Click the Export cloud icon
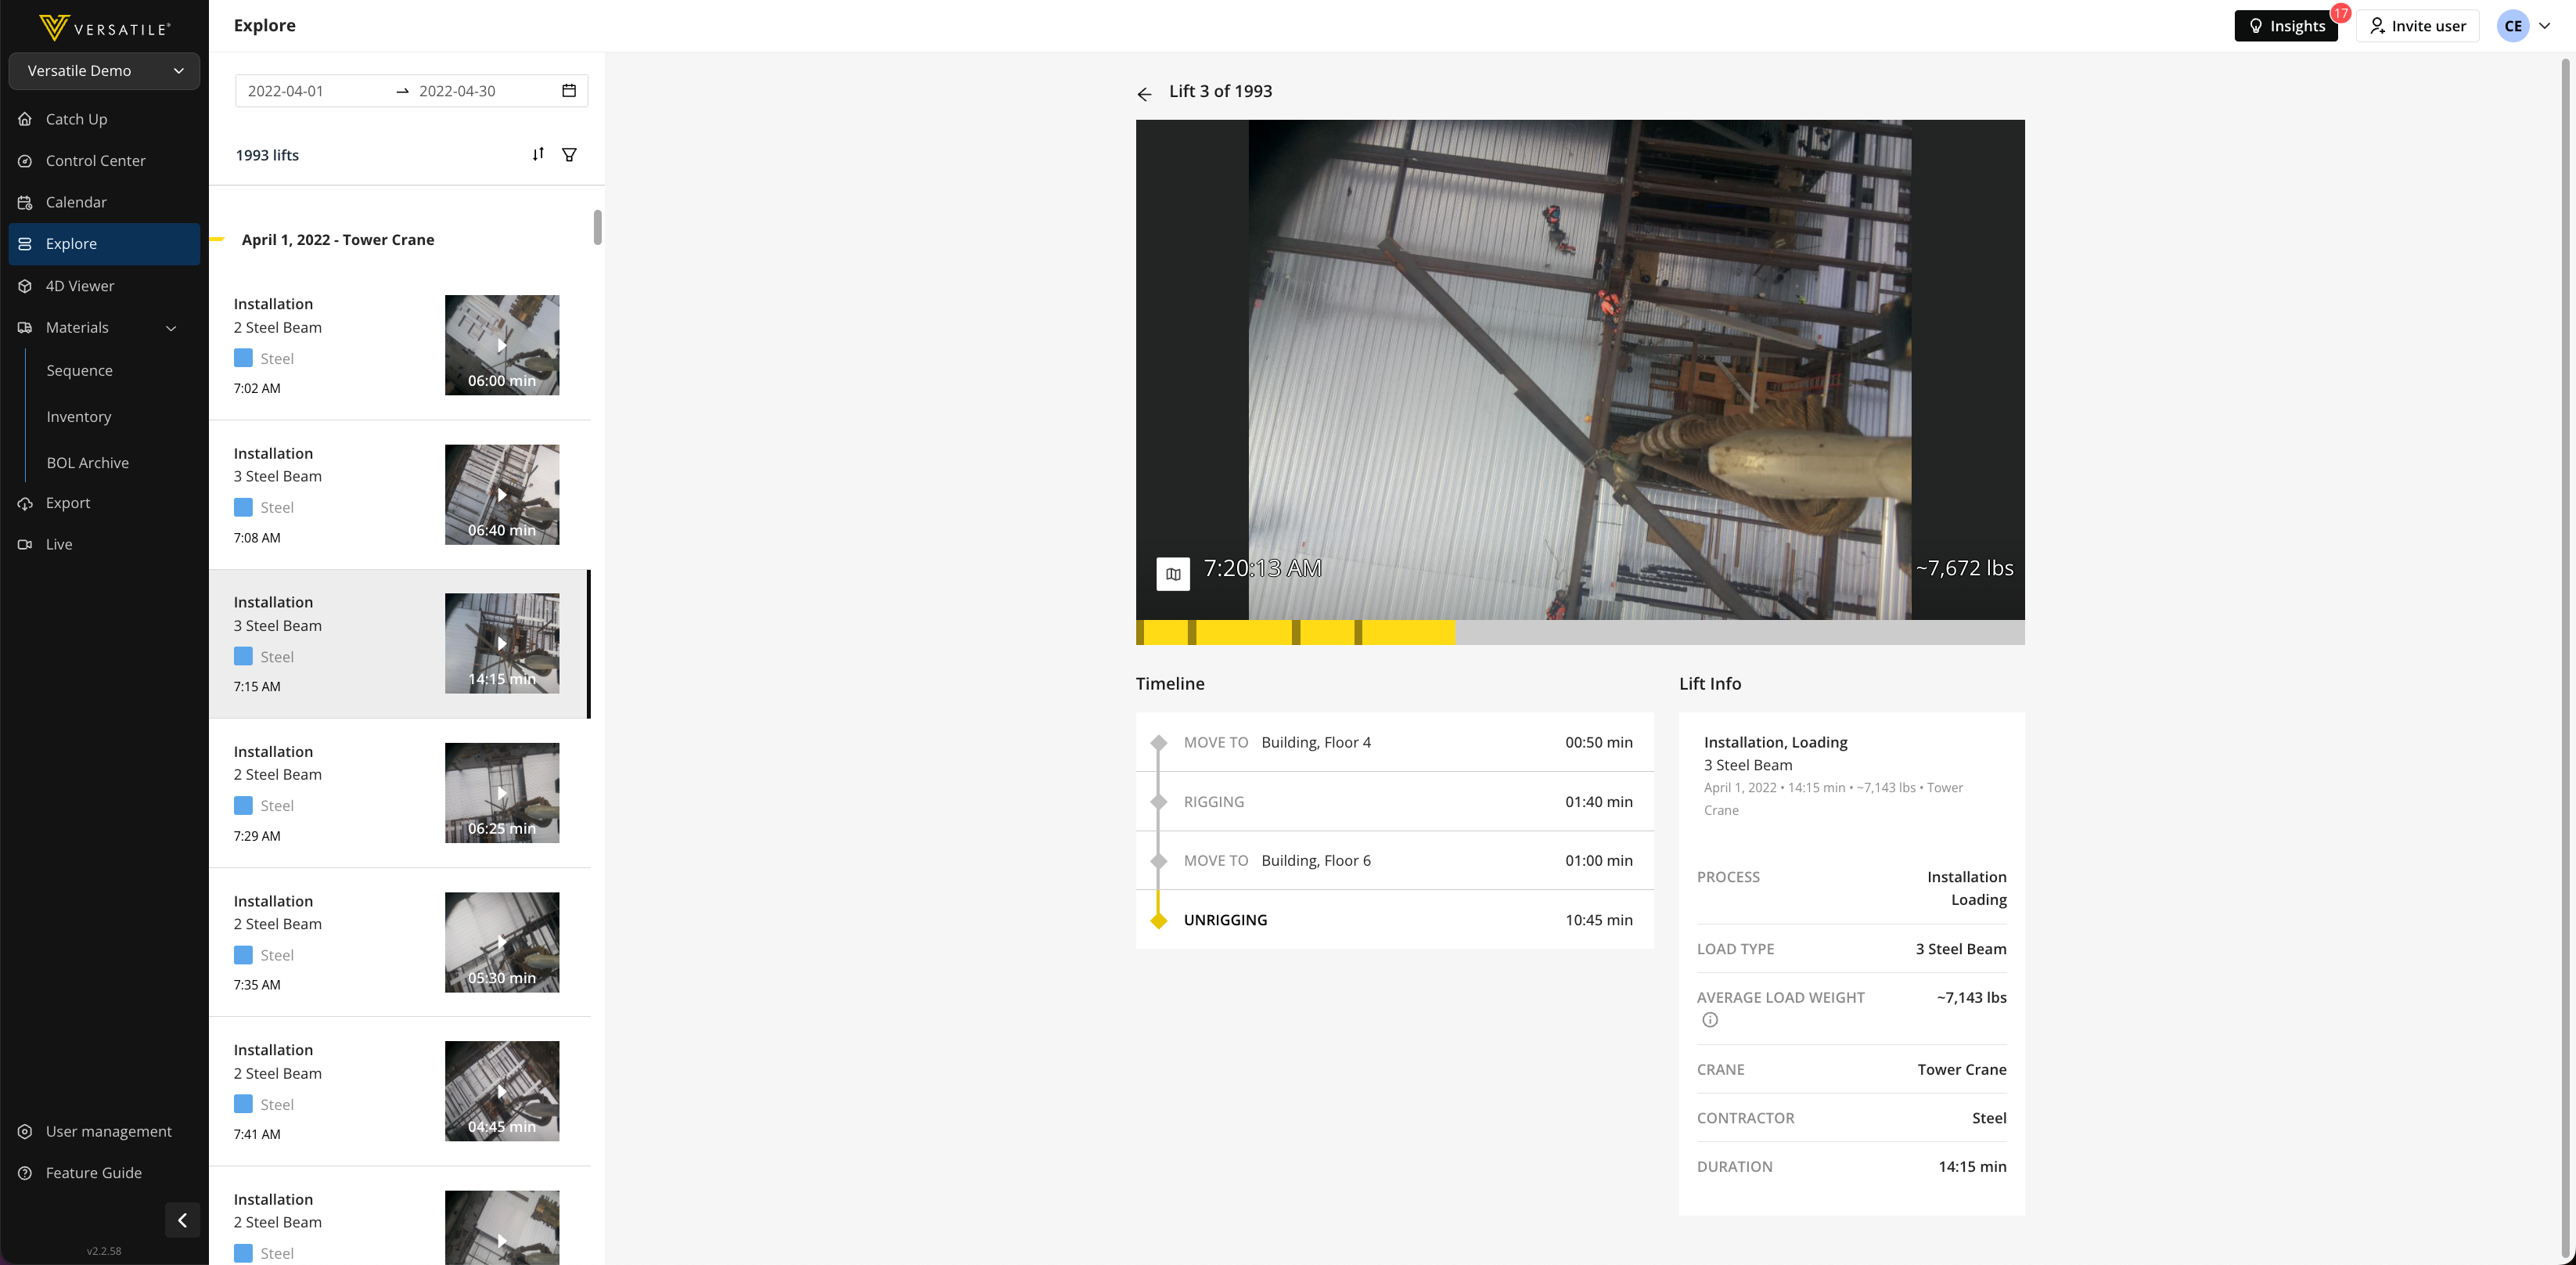Viewport: 2576px width, 1265px height. (25, 503)
